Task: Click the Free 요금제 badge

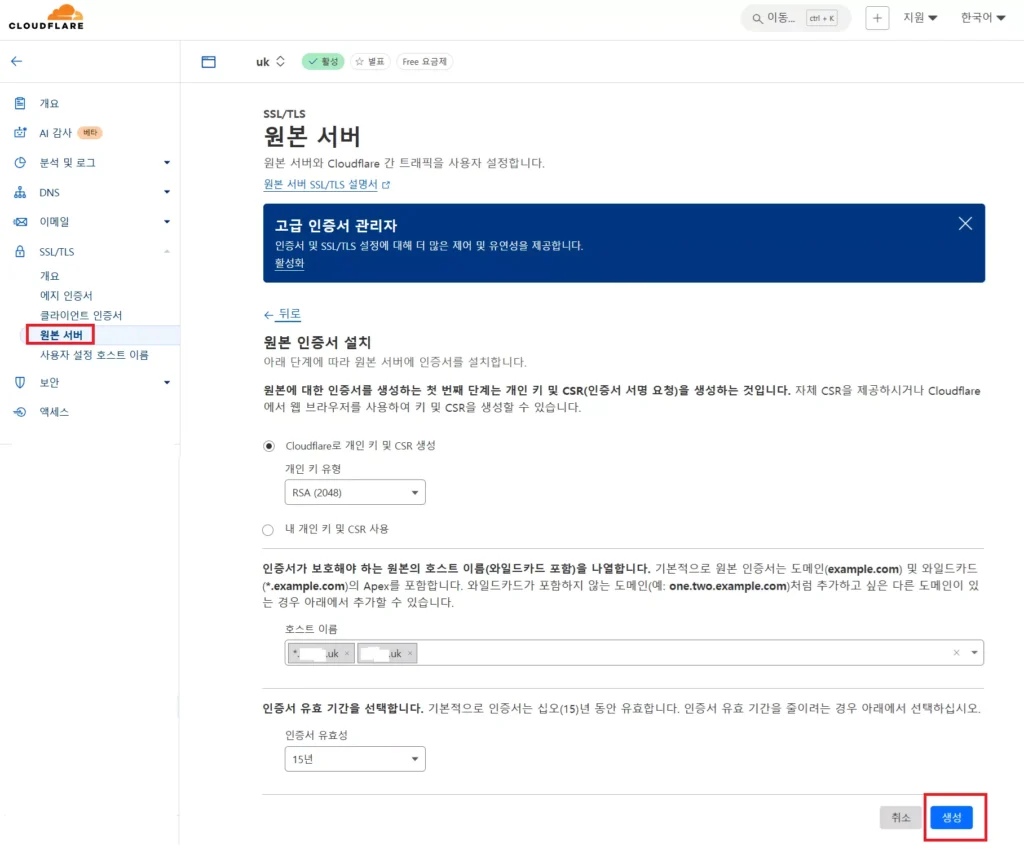Action: click(x=424, y=61)
